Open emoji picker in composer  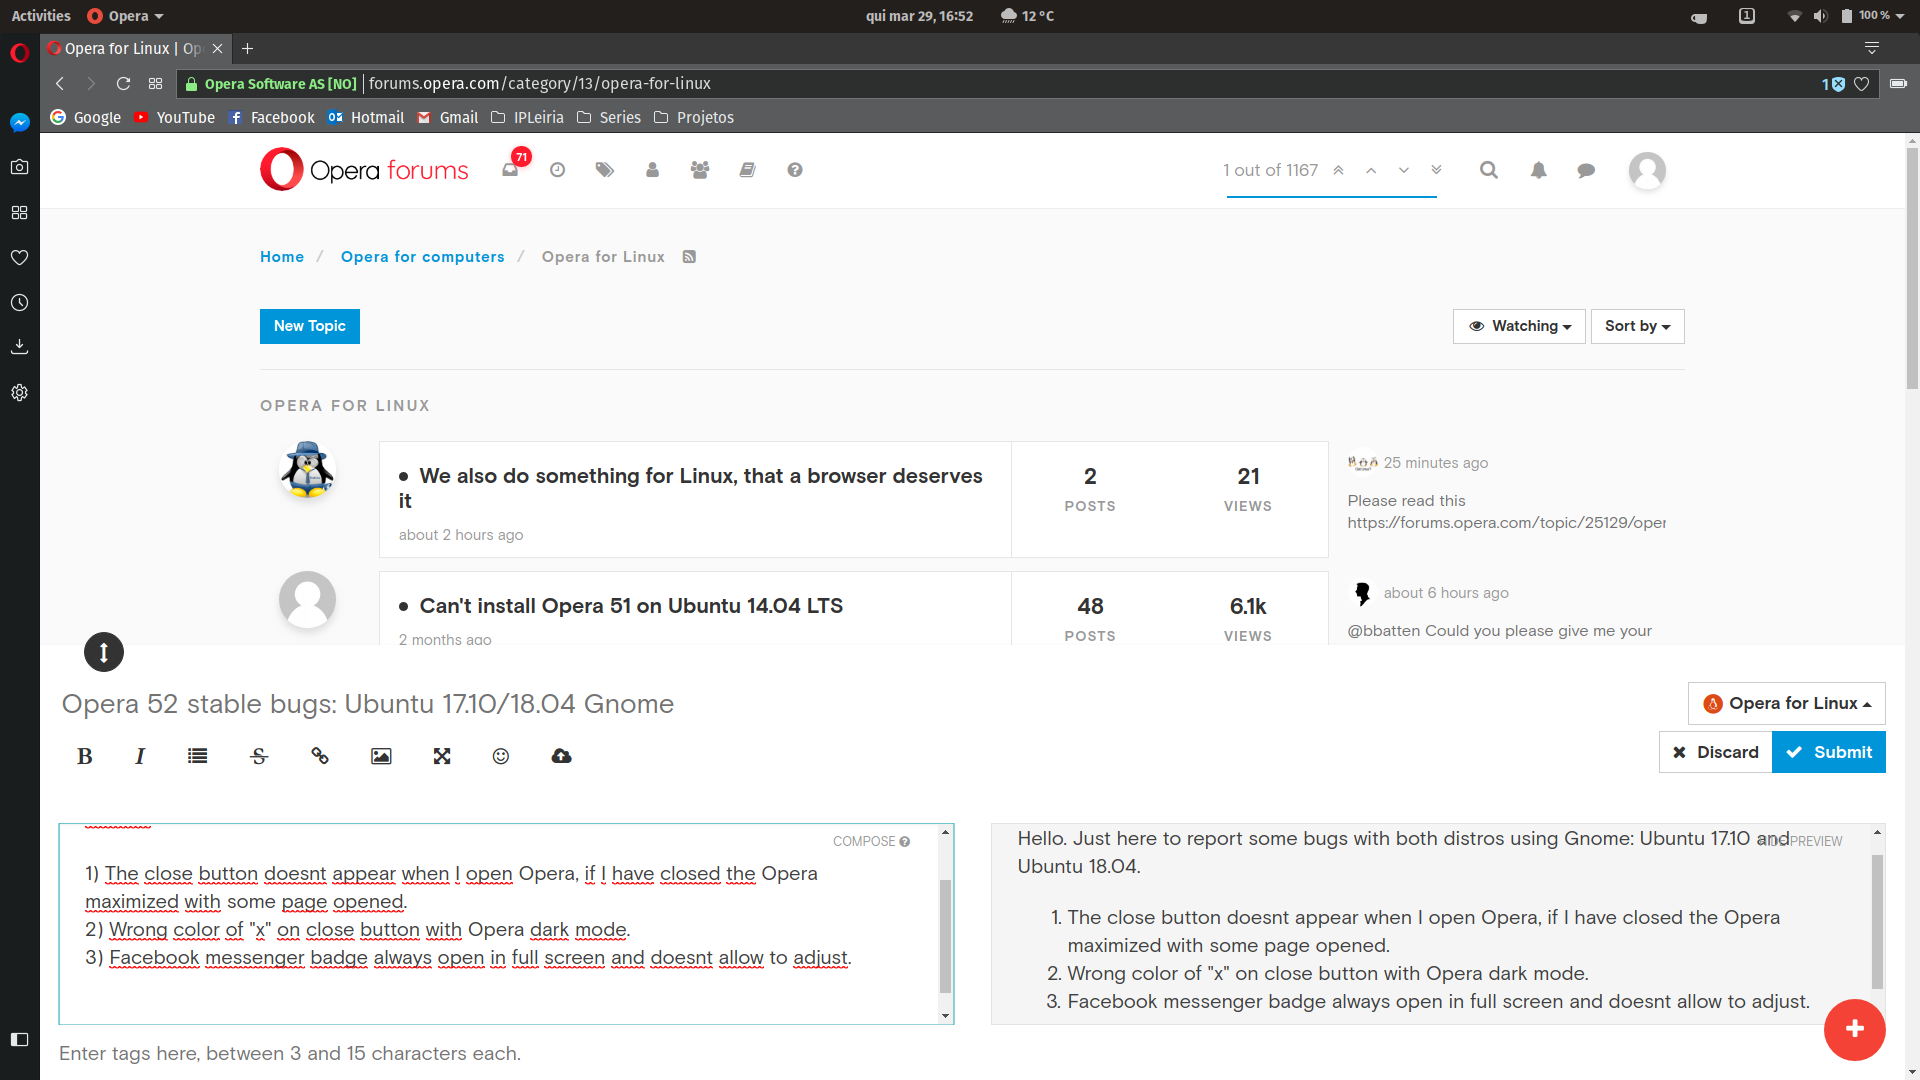501,756
